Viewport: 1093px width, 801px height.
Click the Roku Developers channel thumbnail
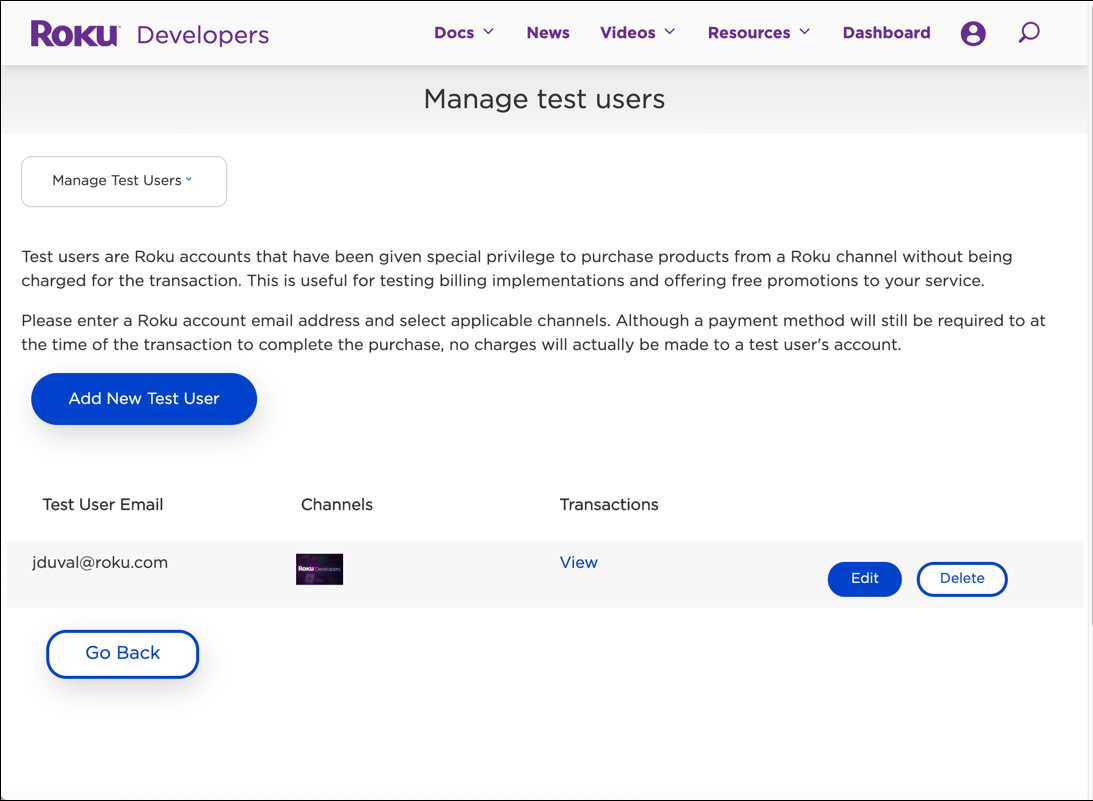319,569
